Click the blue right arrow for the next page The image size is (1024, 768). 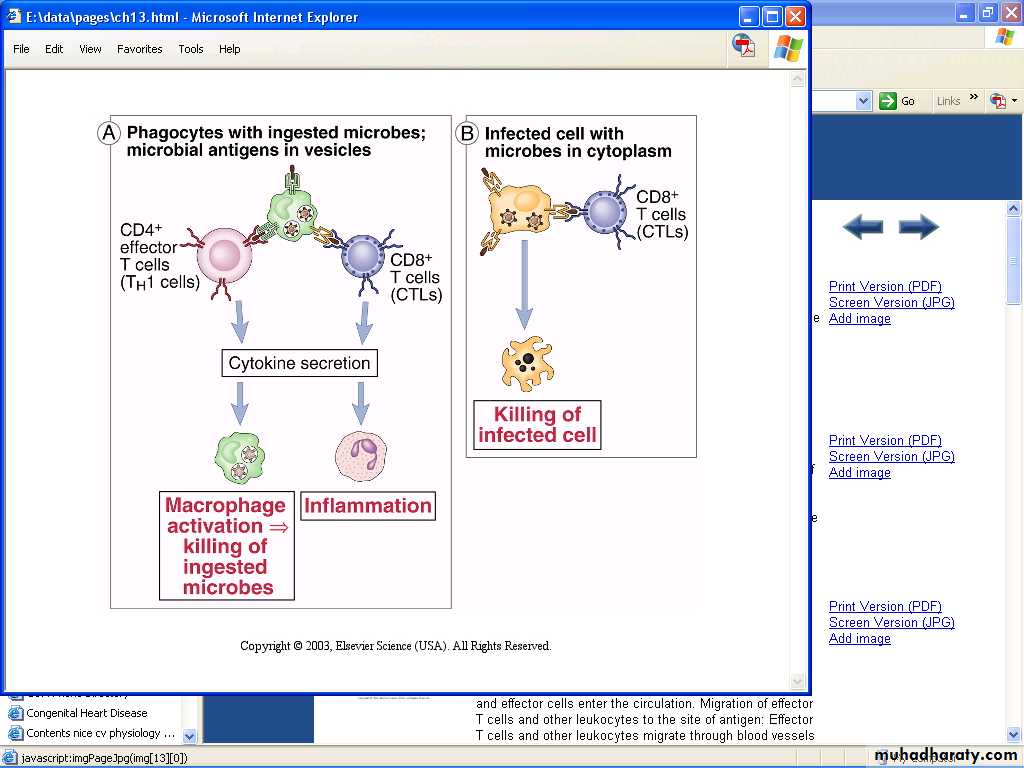tap(918, 227)
